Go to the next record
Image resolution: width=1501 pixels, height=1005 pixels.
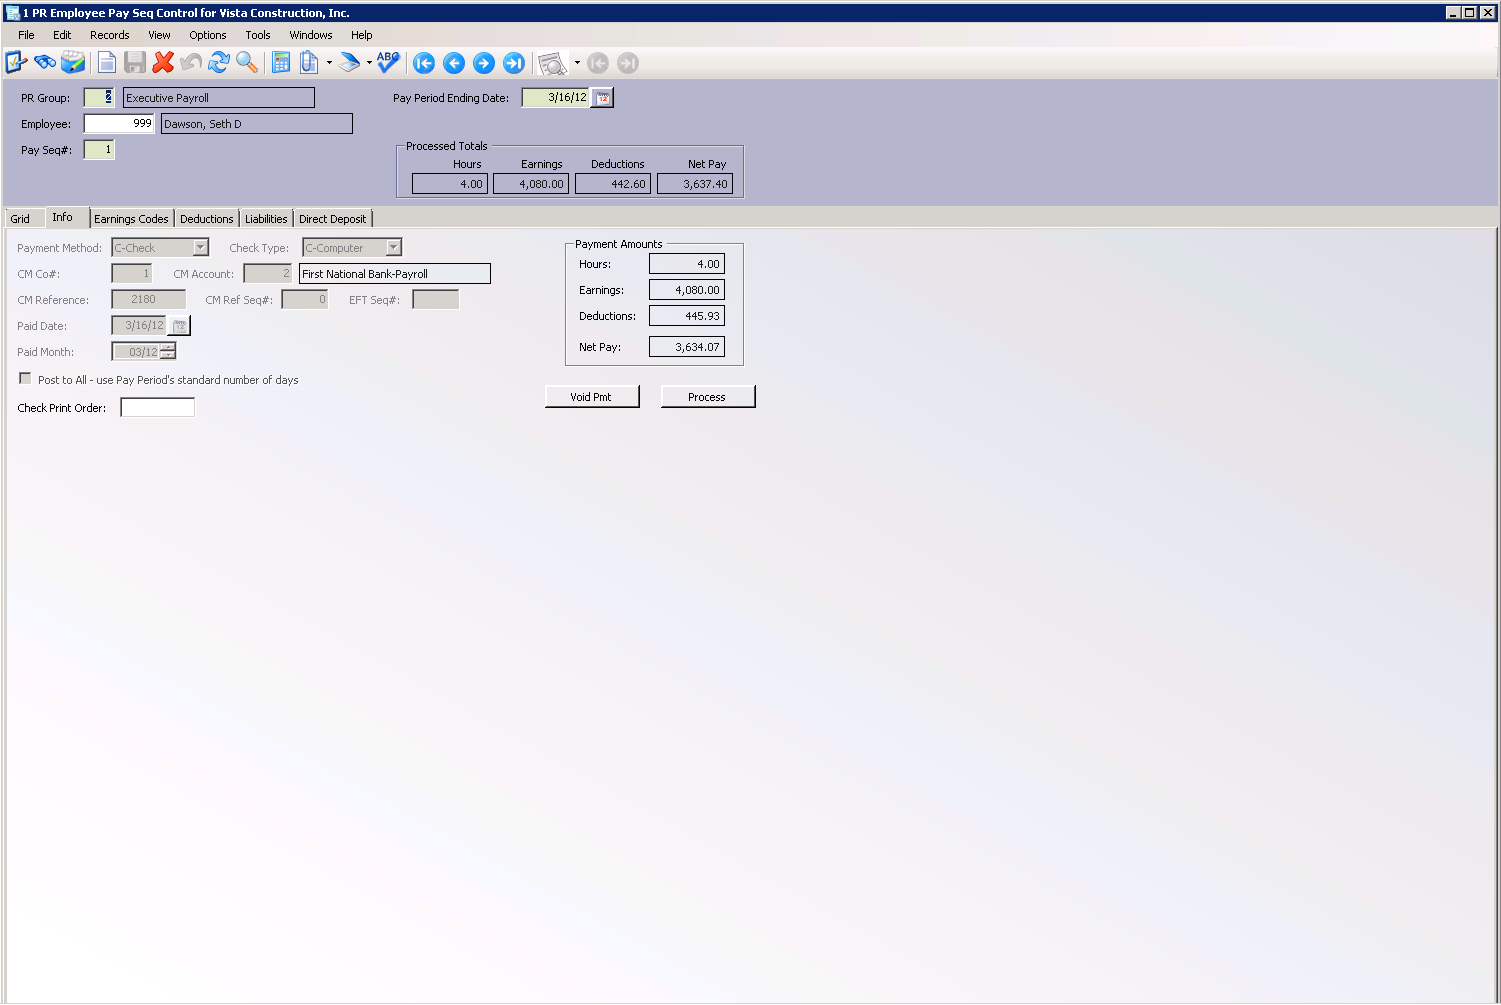coord(484,63)
